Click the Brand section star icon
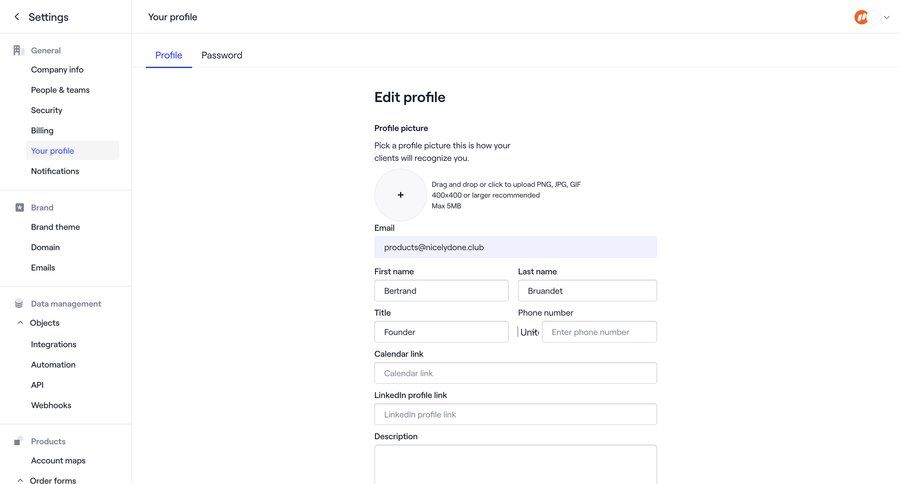 pyautogui.click(x=20, y=207)
